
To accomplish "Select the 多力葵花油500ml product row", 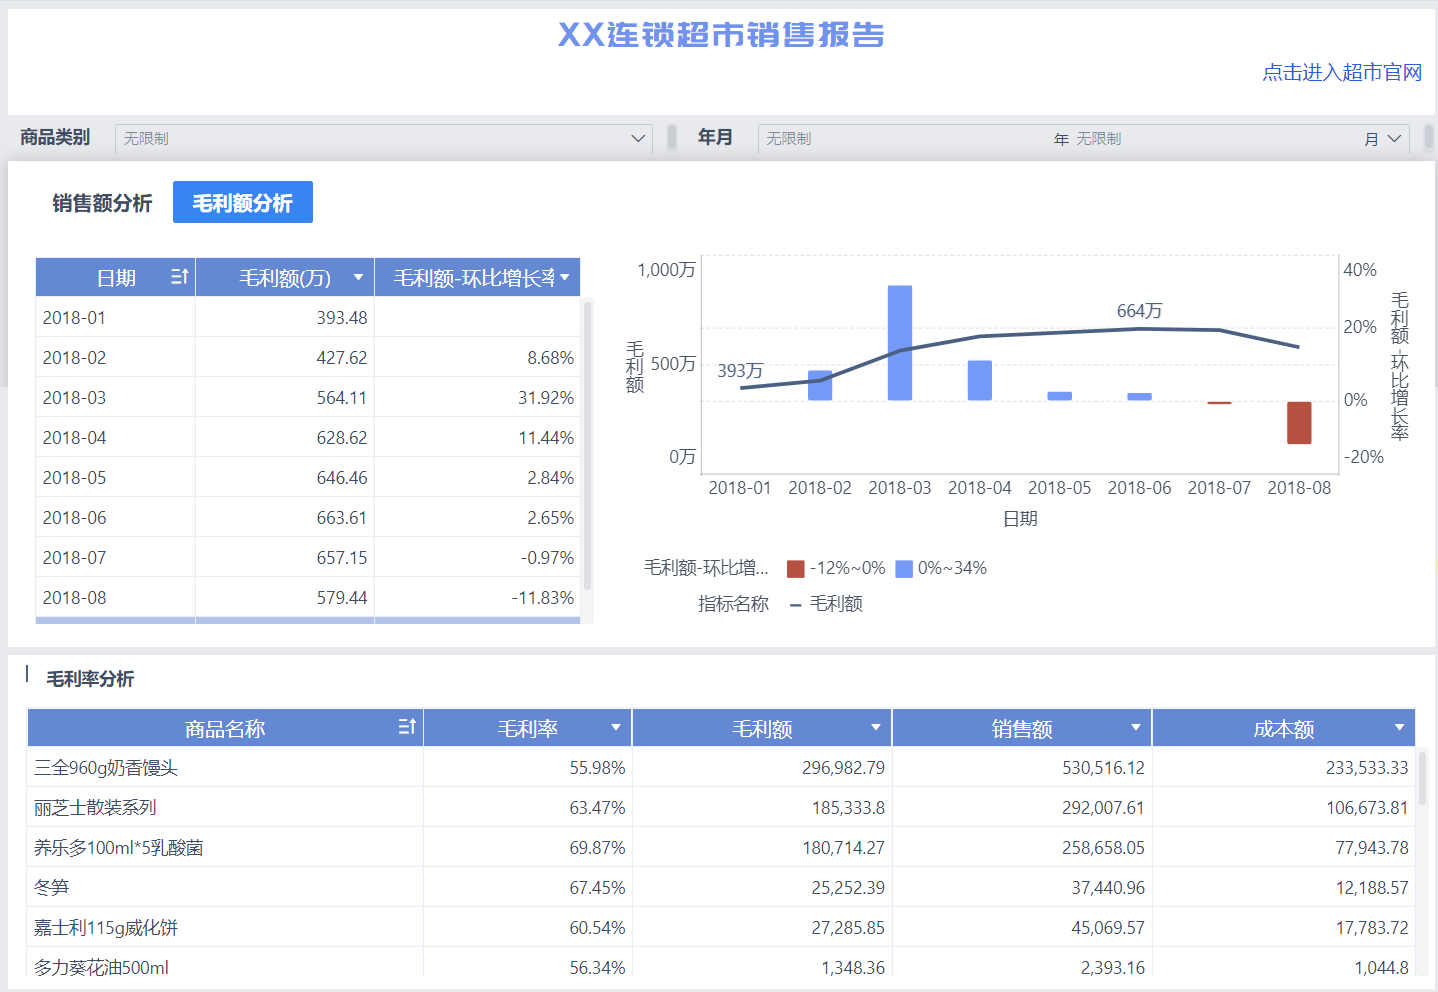I will pos(721,964).
